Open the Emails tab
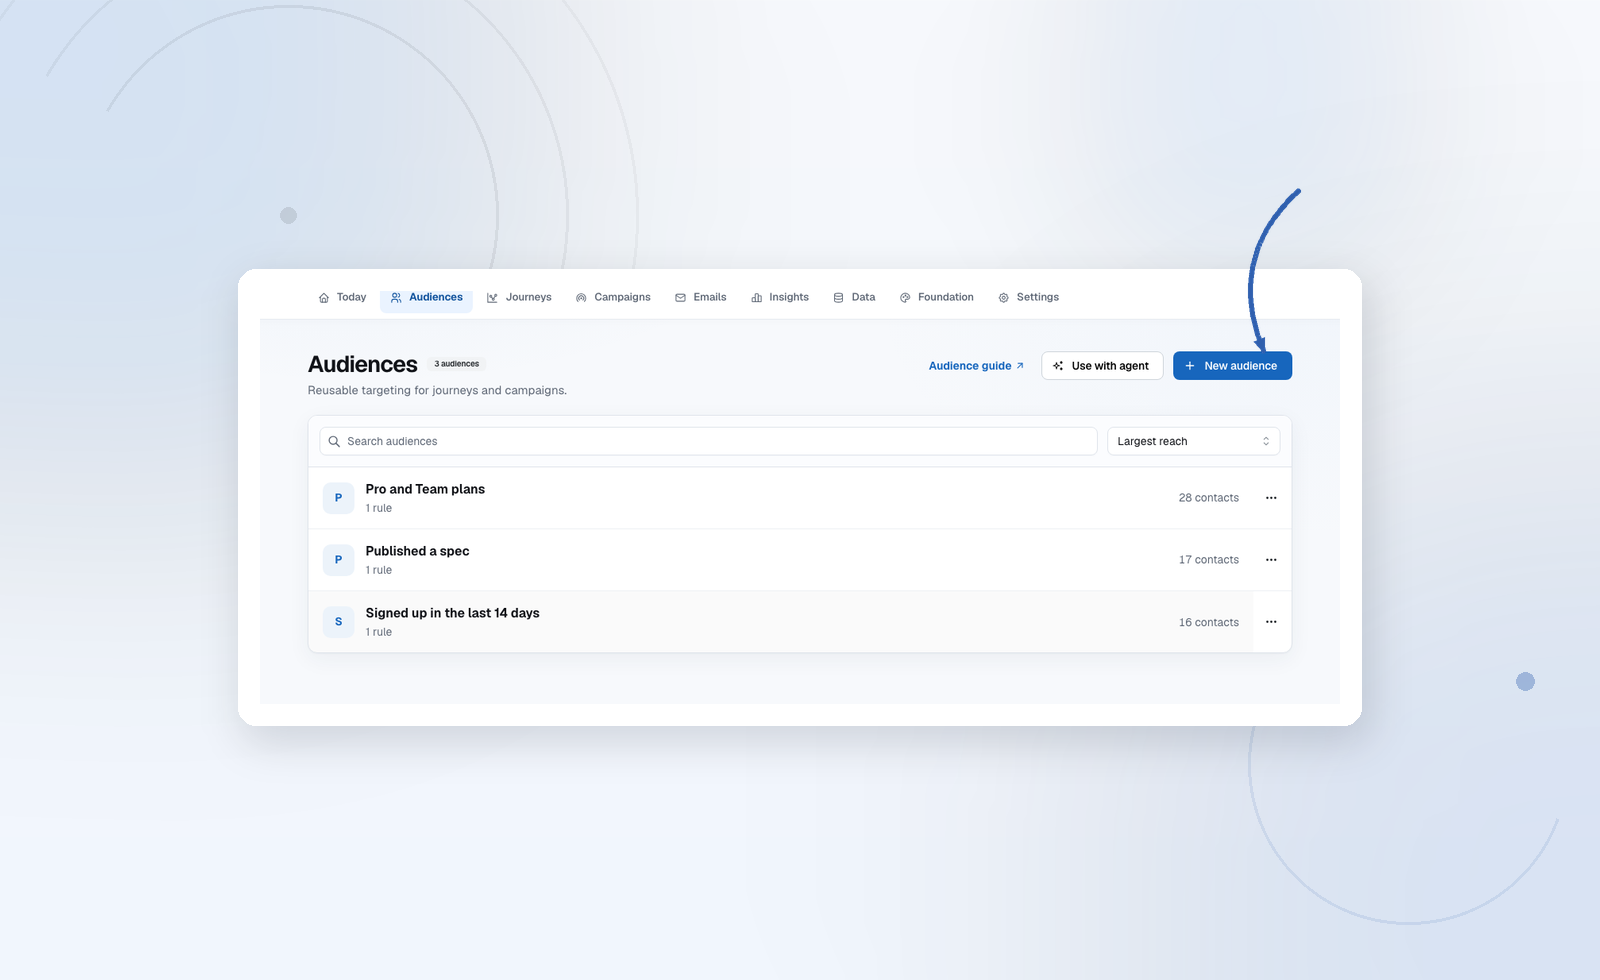Viewport: 1600px width, 980px height. pos(701,297)
